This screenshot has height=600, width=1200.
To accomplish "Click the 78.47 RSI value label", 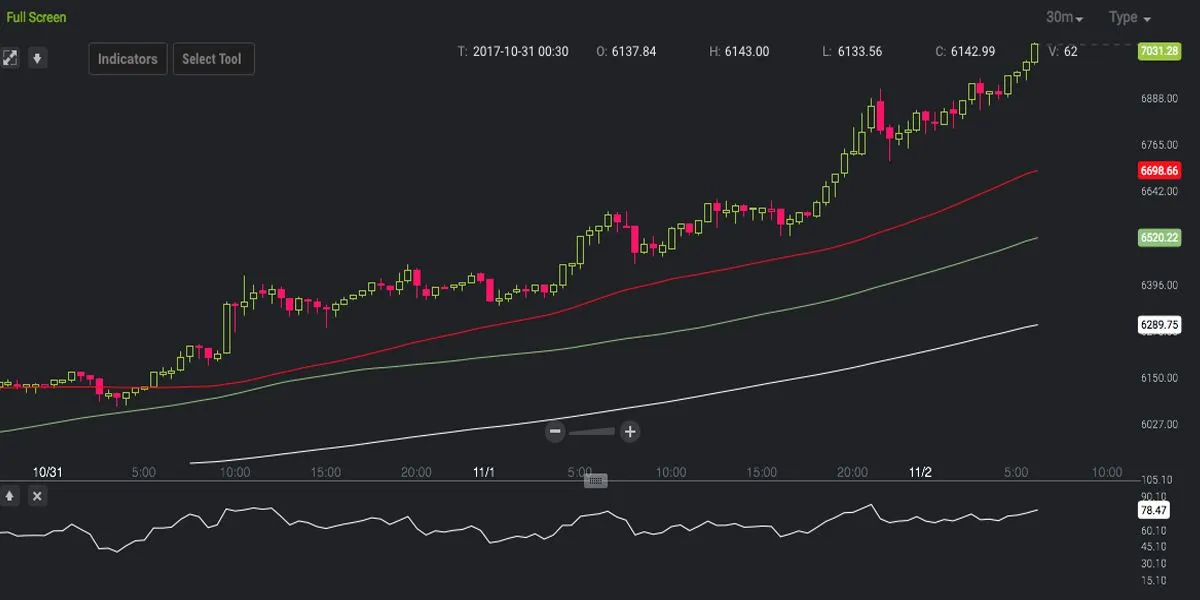I will tap(1154, 510).
